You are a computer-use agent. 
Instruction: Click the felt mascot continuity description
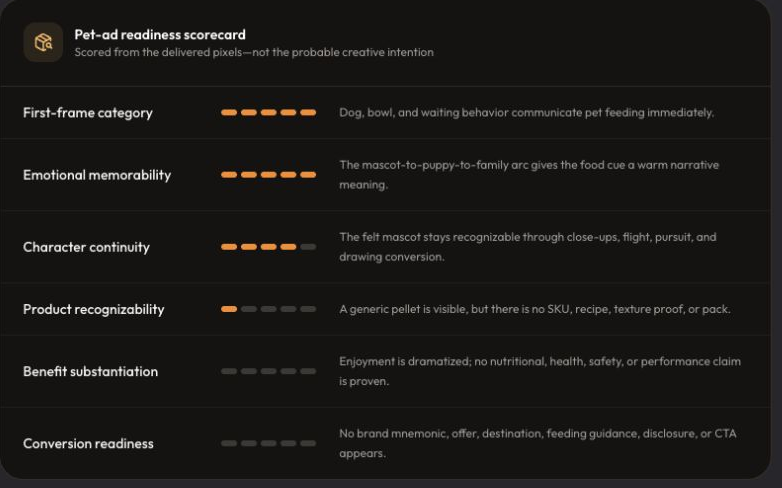[528, 246]
